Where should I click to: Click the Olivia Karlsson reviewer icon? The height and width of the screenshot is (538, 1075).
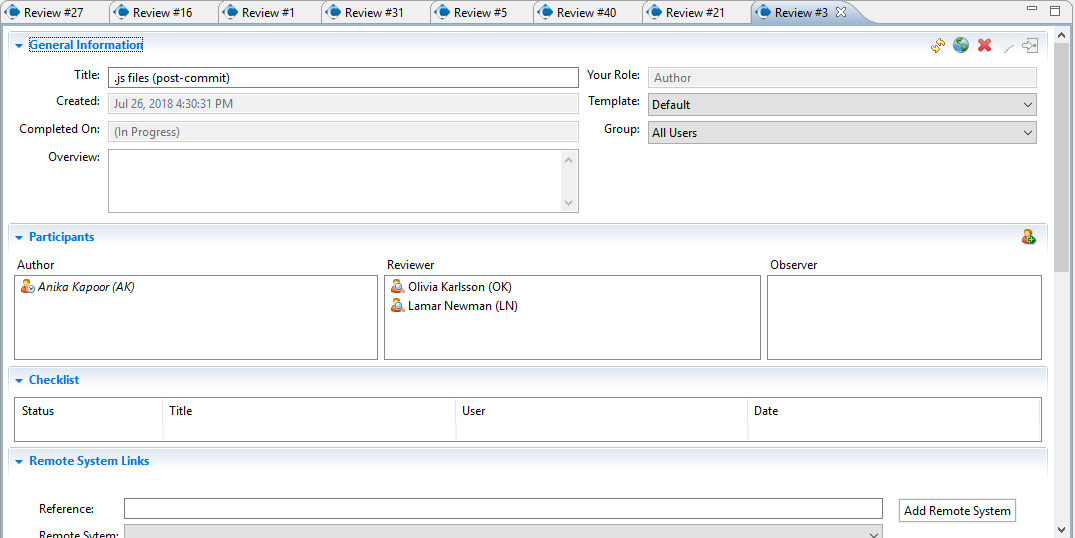point(398,287)
